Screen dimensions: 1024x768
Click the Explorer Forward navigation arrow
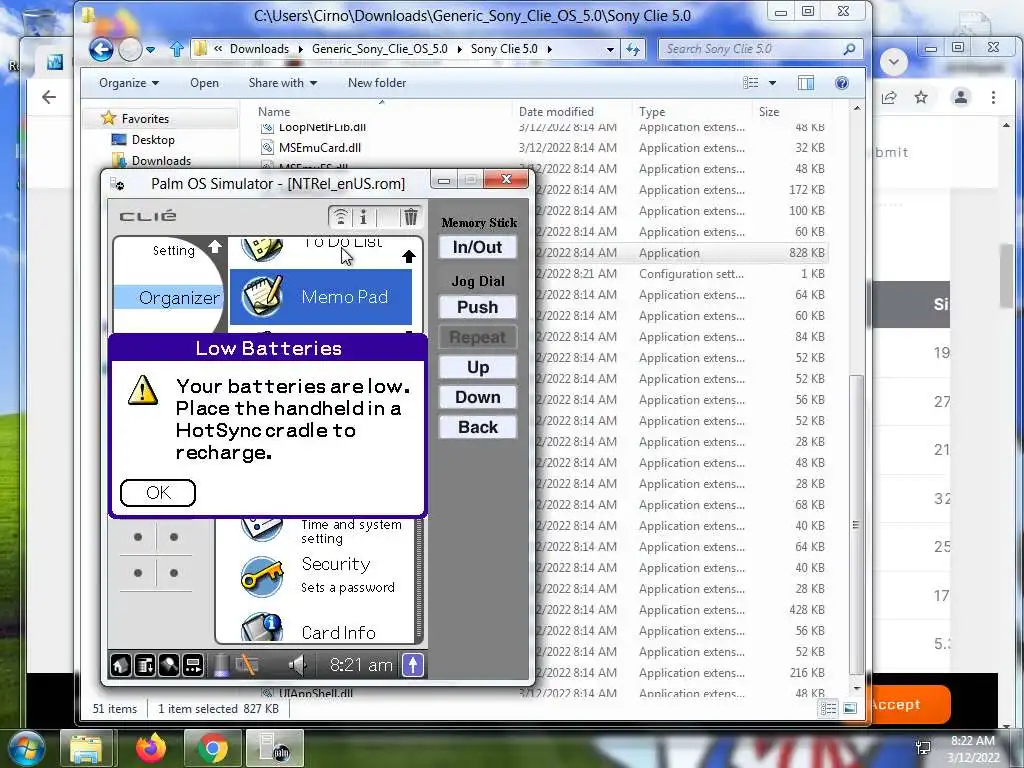point(130,49)
